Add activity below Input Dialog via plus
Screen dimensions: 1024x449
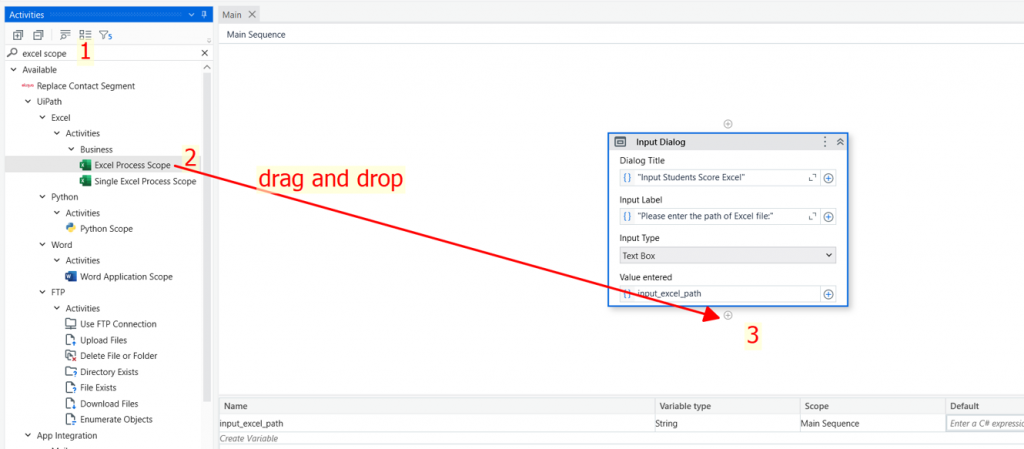coord(728,315)
